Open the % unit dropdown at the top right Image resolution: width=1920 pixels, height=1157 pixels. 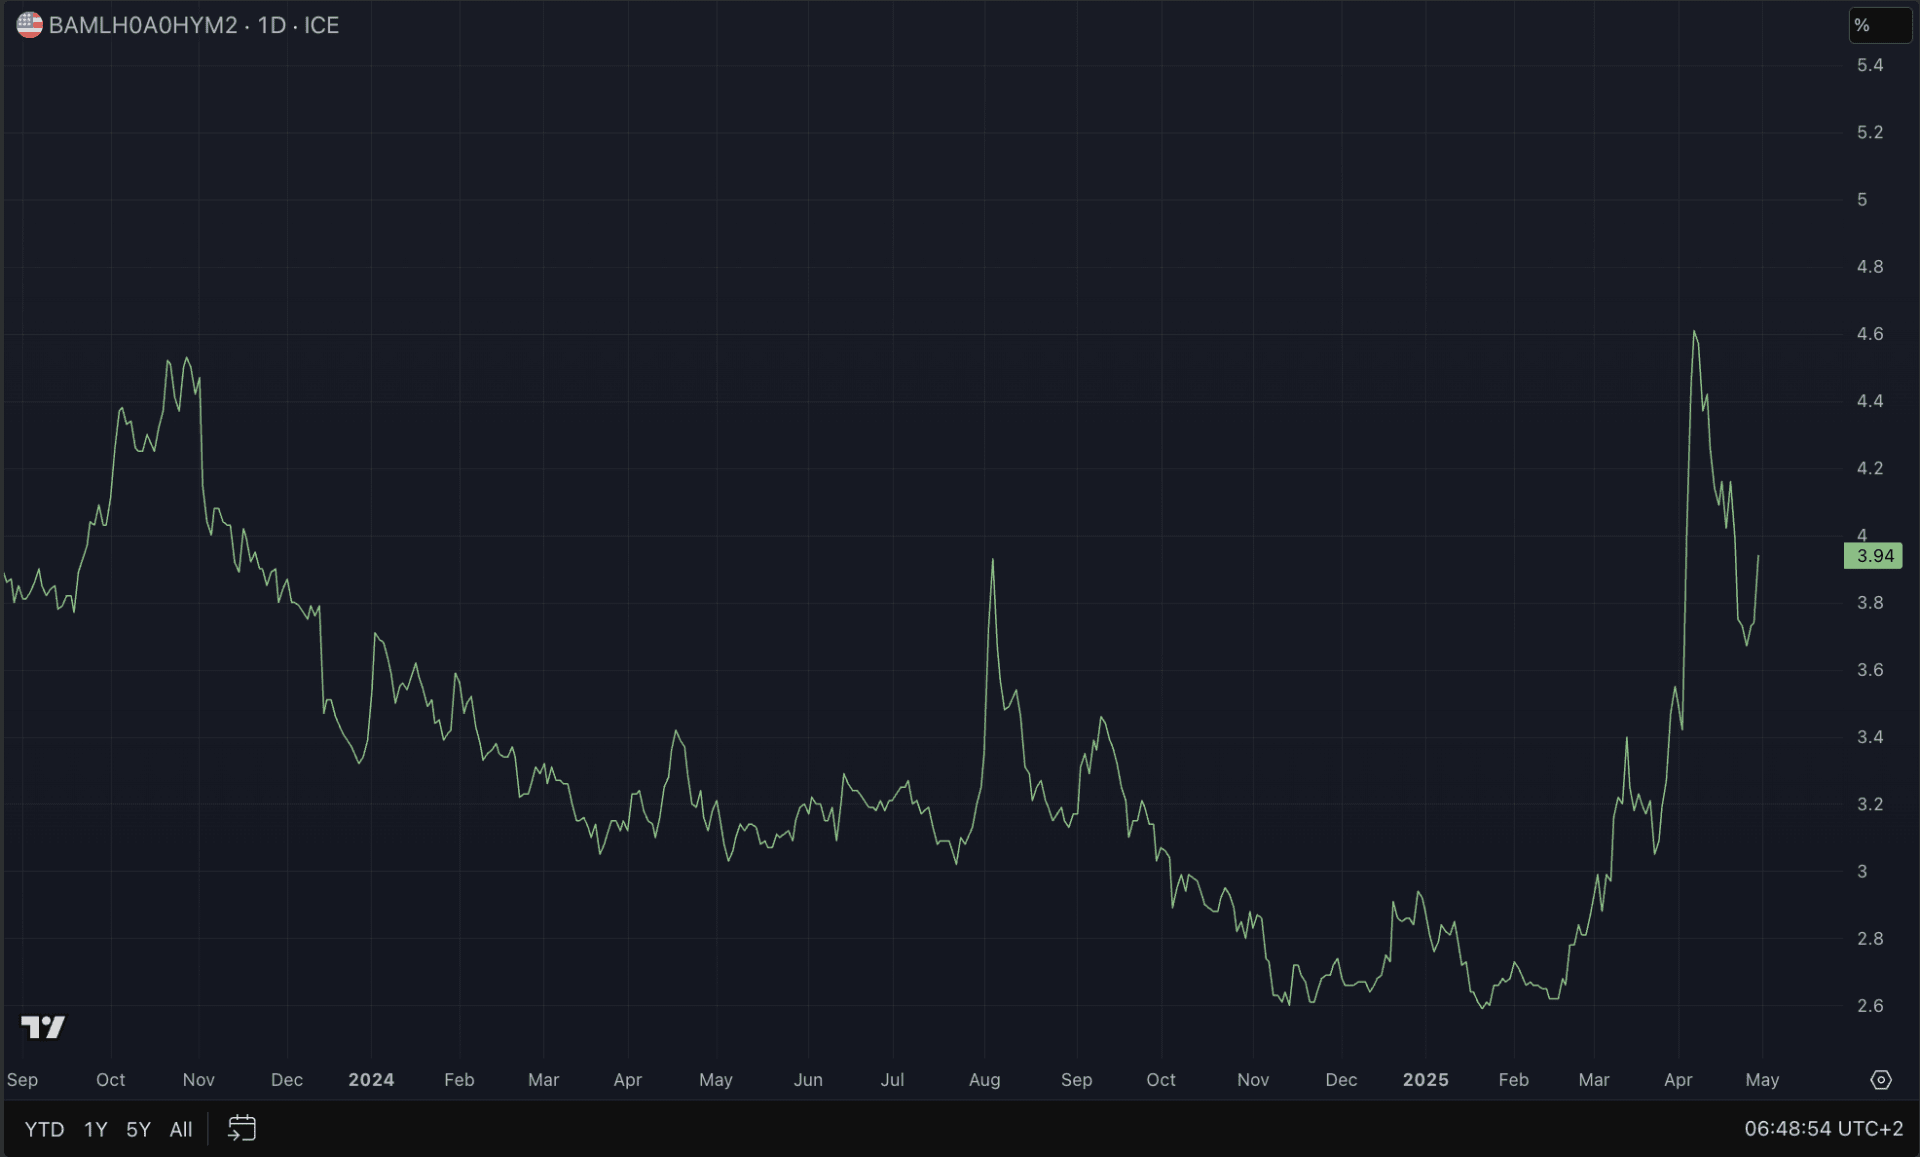[x=1879, y=25]
